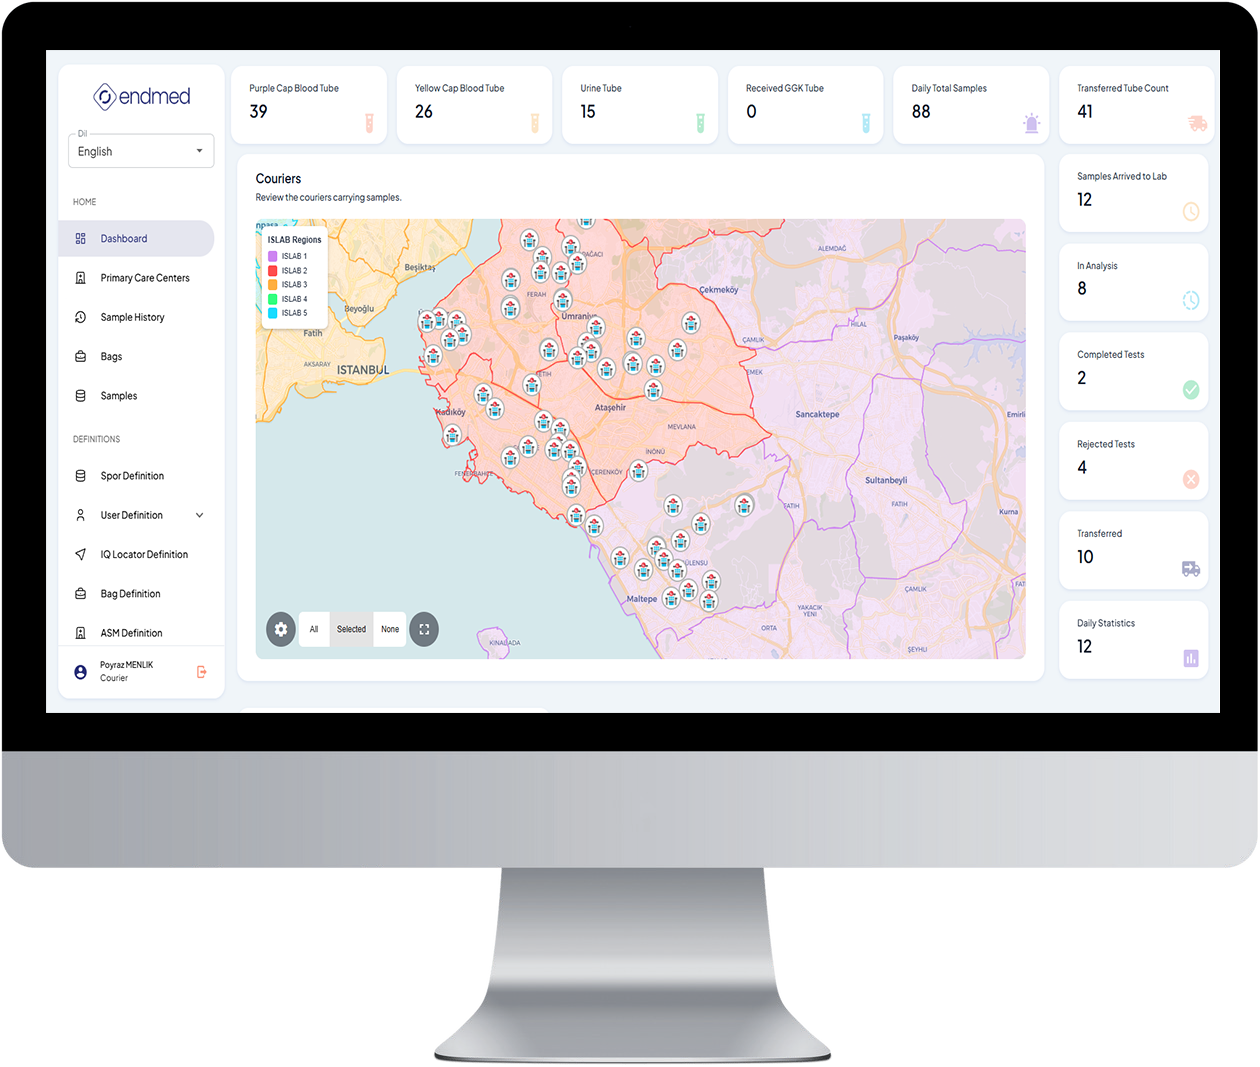Image resolution: width=1260 pixels, height=1067 pixels.
Task: Click the Transferred truck icon
Action: (x=1190, y=569)
